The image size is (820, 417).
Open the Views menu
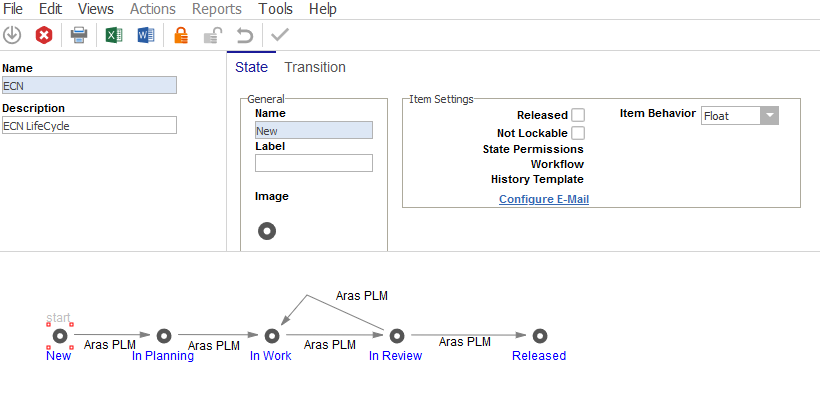(x=96, y=9)
